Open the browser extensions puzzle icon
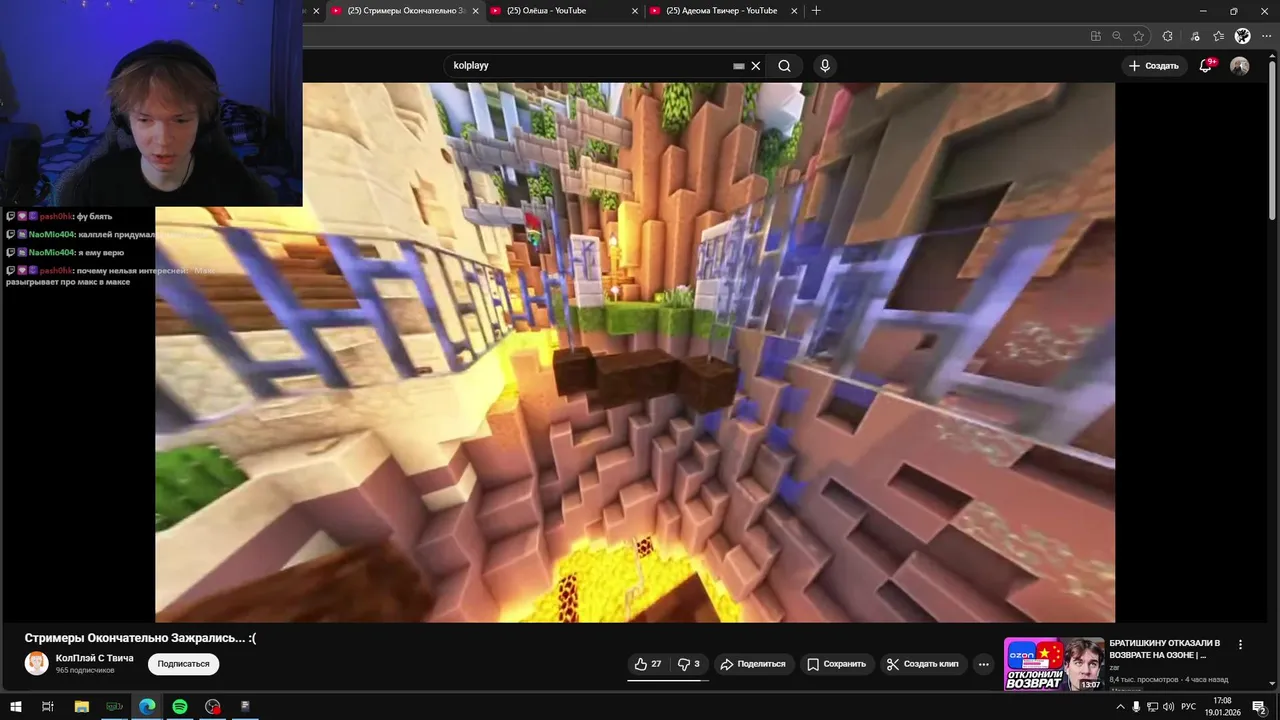 tap(1167, 36)
